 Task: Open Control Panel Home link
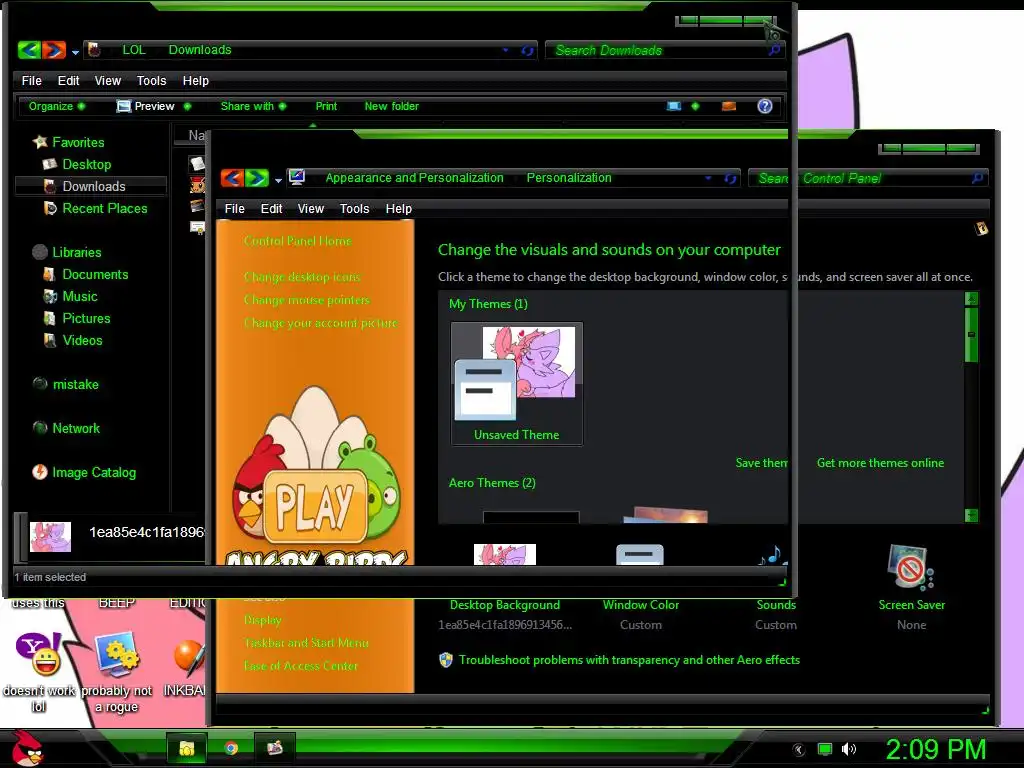point(298,241)
